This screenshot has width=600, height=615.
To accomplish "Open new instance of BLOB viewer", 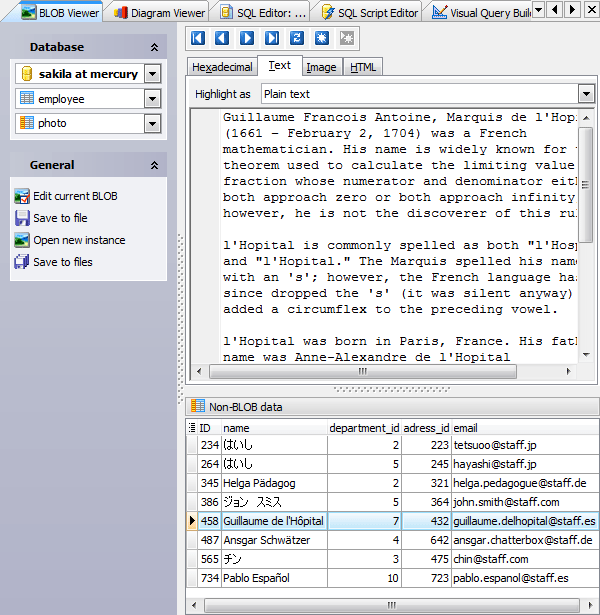I will 79,240.
